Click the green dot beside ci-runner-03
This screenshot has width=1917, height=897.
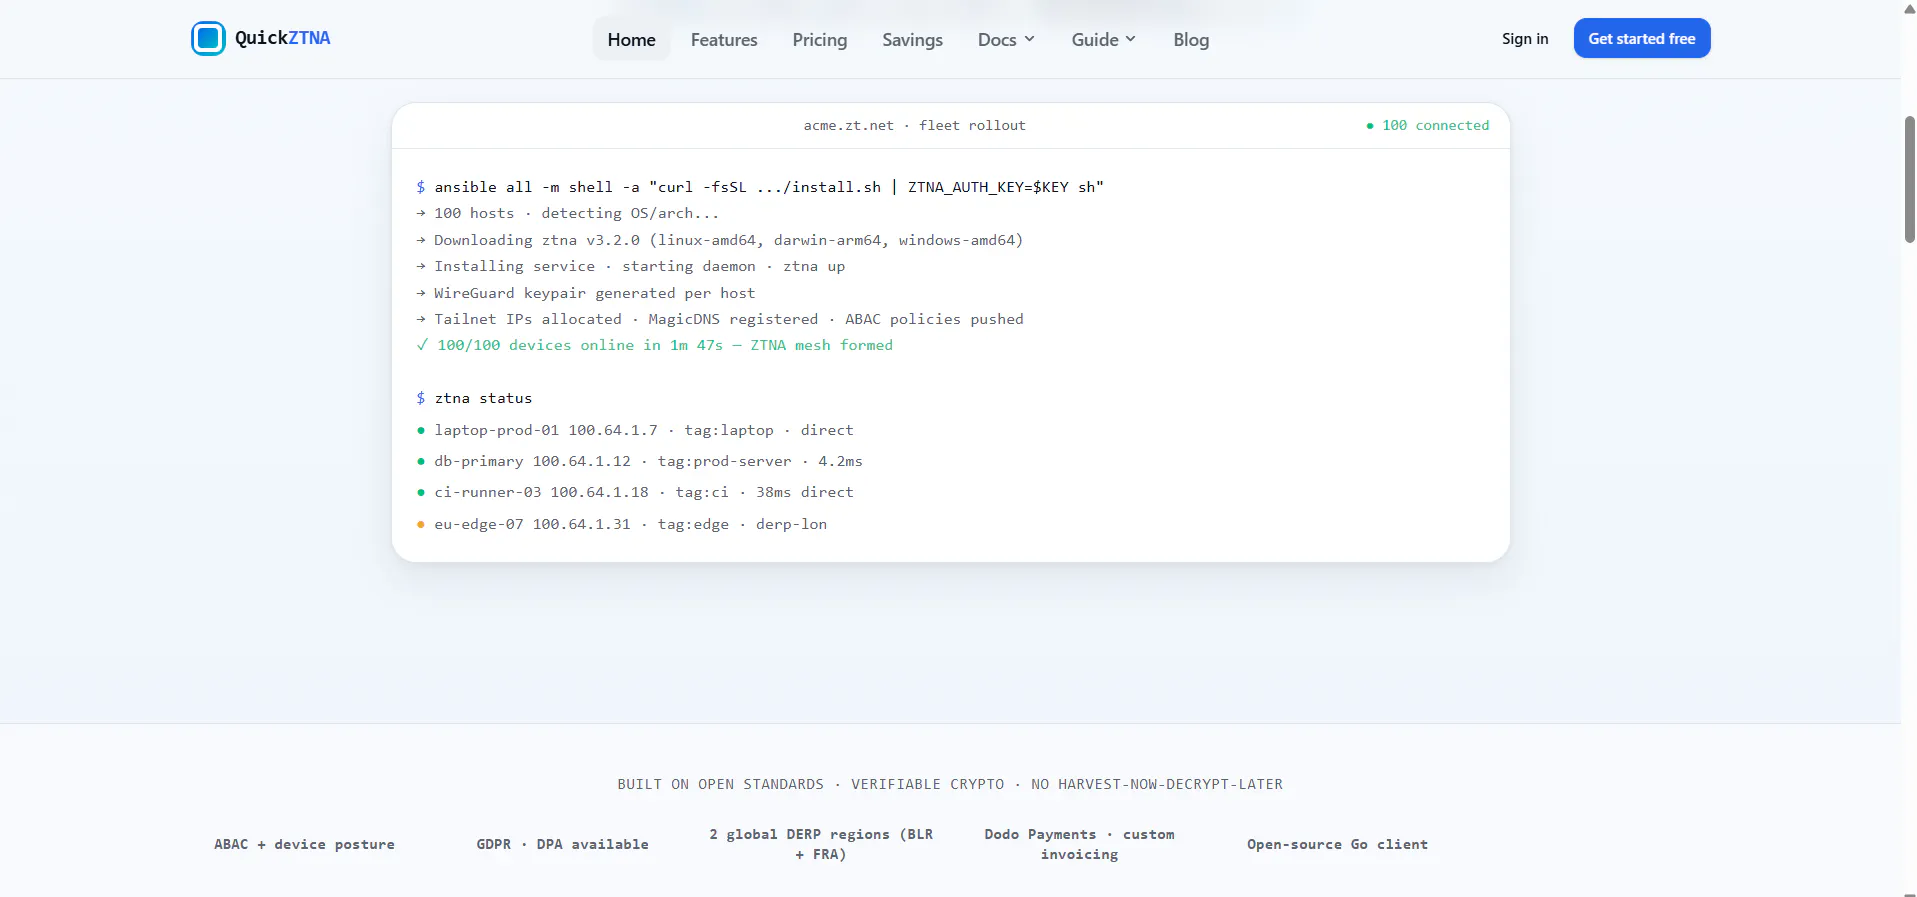[x=421, y=493]
